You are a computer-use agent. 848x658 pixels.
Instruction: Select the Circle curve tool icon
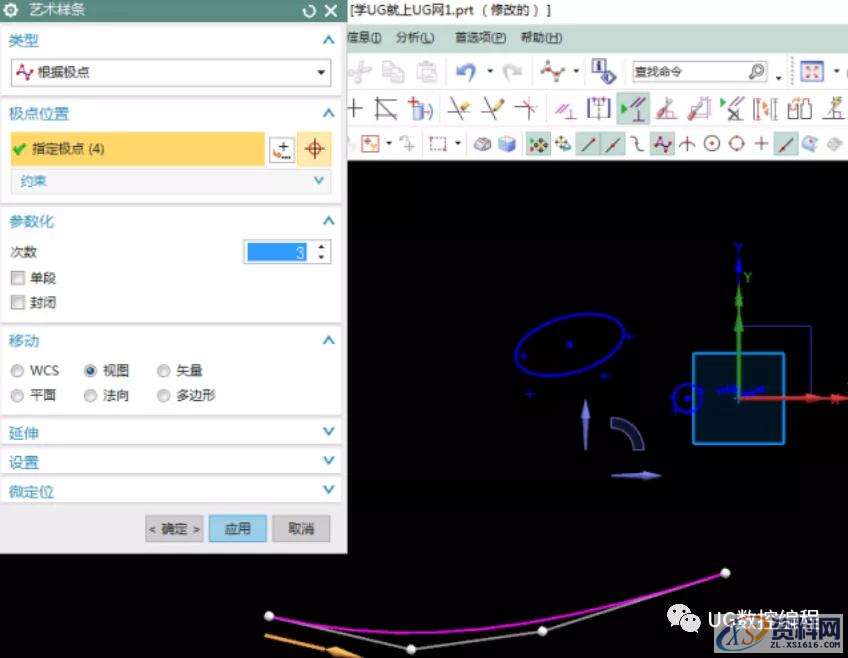coord(711,144)
